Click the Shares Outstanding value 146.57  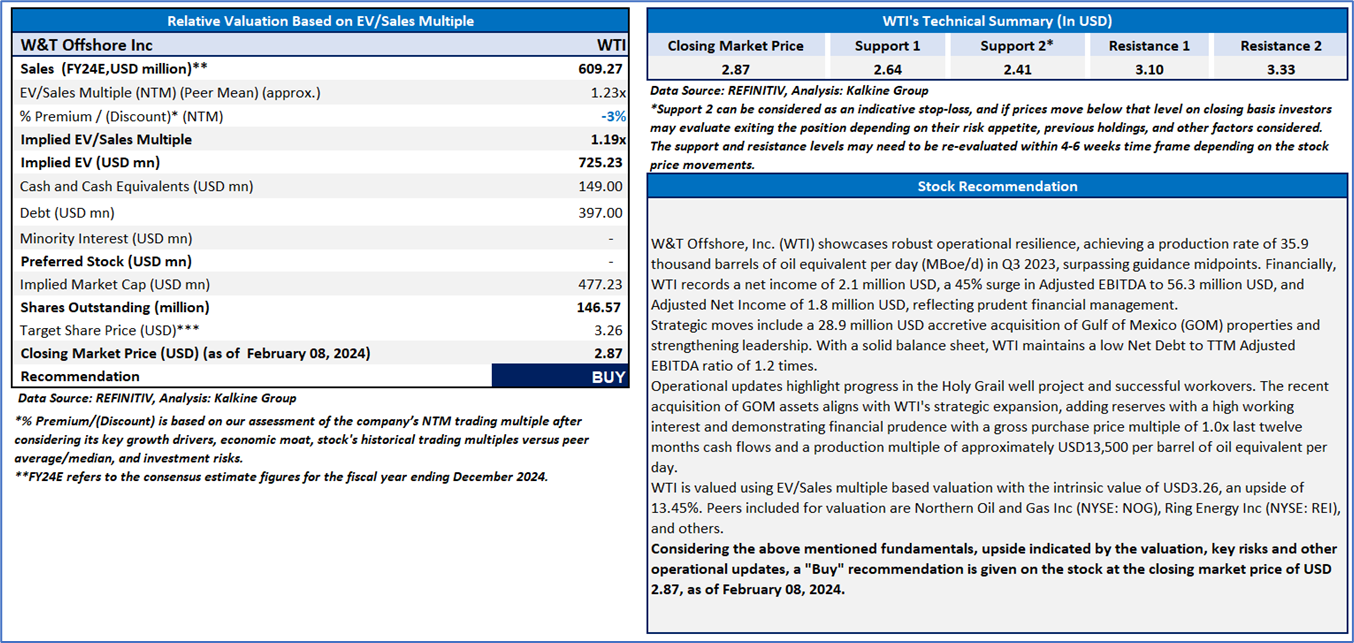click(601, 307)
